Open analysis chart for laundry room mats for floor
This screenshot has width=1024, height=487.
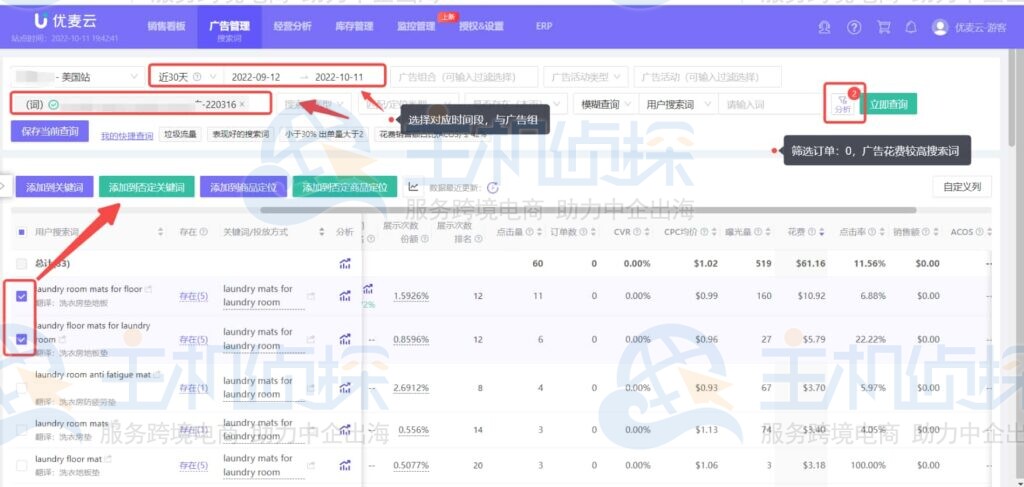tap(345, 296)
